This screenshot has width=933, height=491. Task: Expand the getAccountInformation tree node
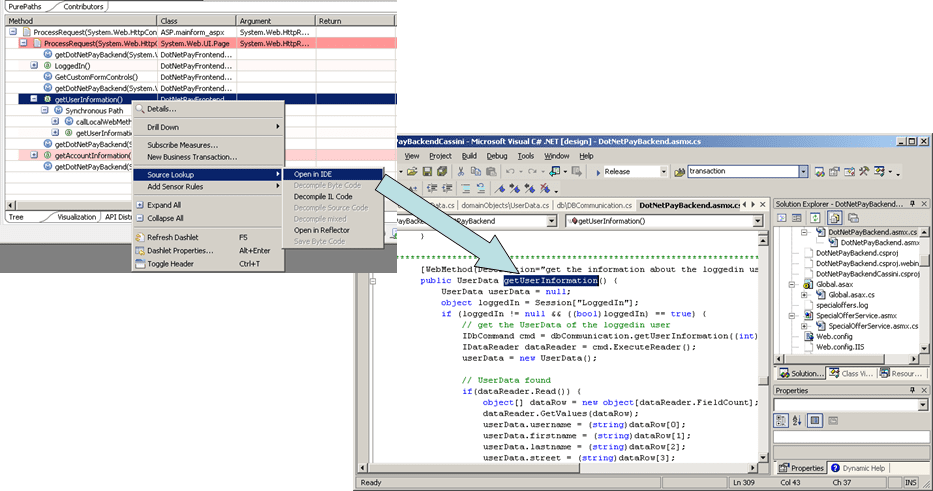point(34,155)
